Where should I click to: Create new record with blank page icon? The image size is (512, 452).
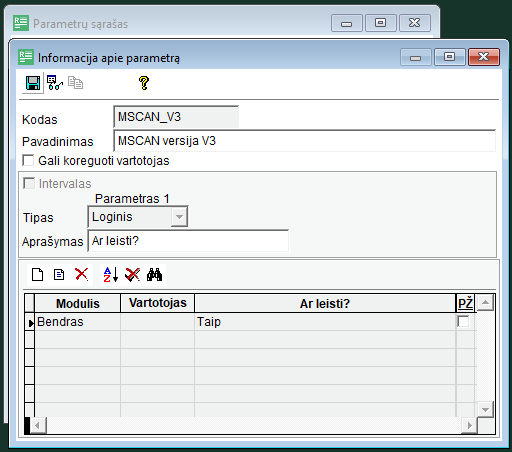37,275
